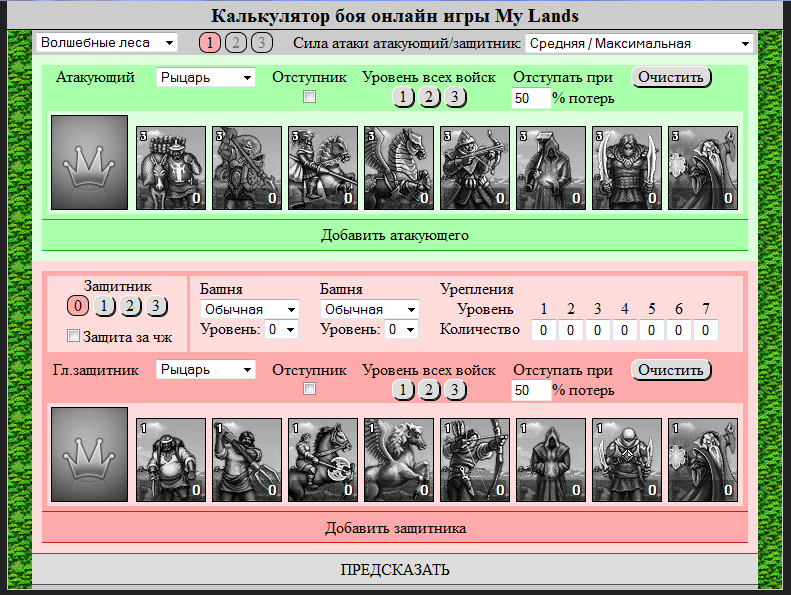Open second tower Уровень dropdown

tap(401, 330)
